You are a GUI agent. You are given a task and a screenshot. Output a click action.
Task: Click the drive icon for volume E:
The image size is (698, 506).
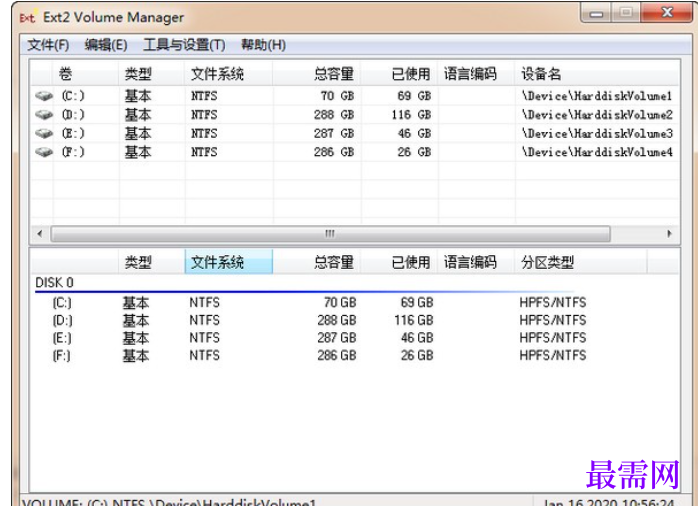[x=44, y=133]
